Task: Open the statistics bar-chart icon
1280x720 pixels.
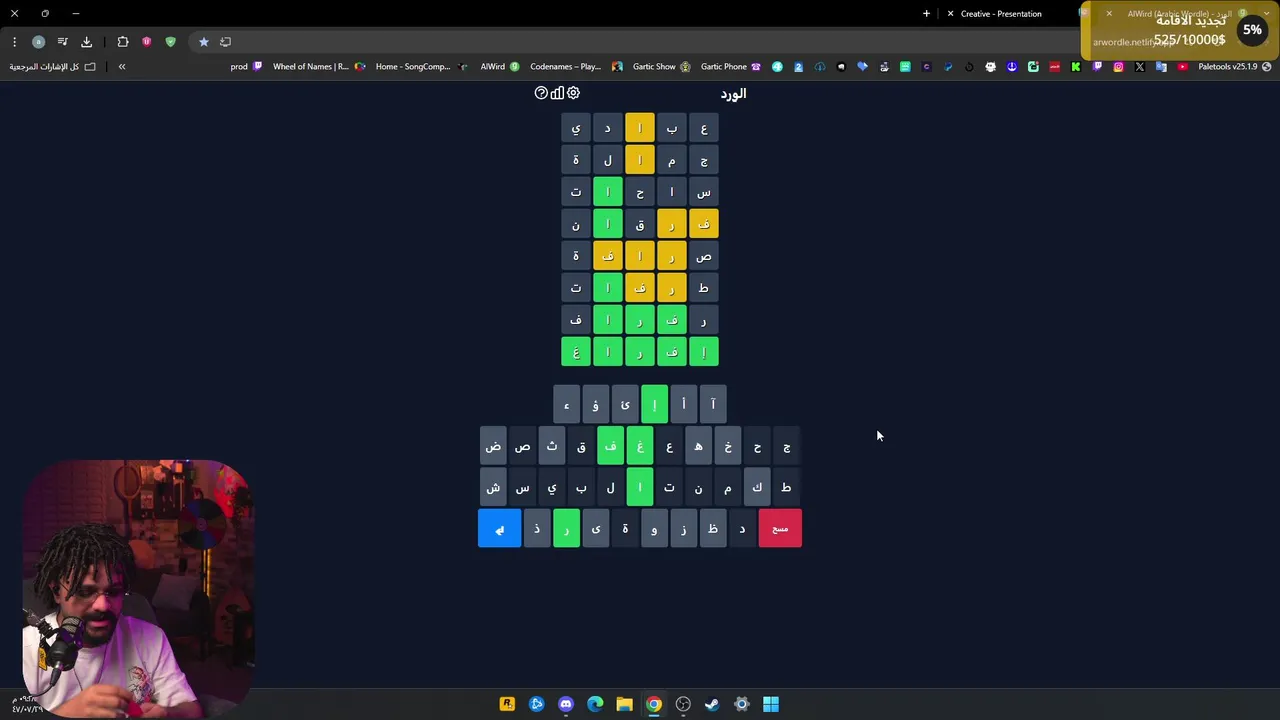Action: click(557, 93)
